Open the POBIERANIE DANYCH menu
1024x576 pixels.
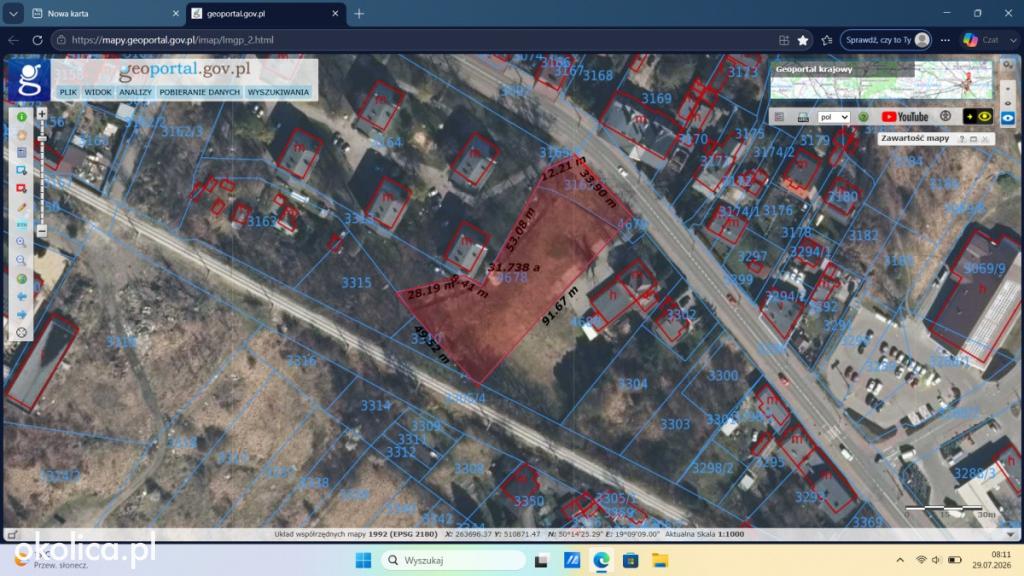coord(200,92)
